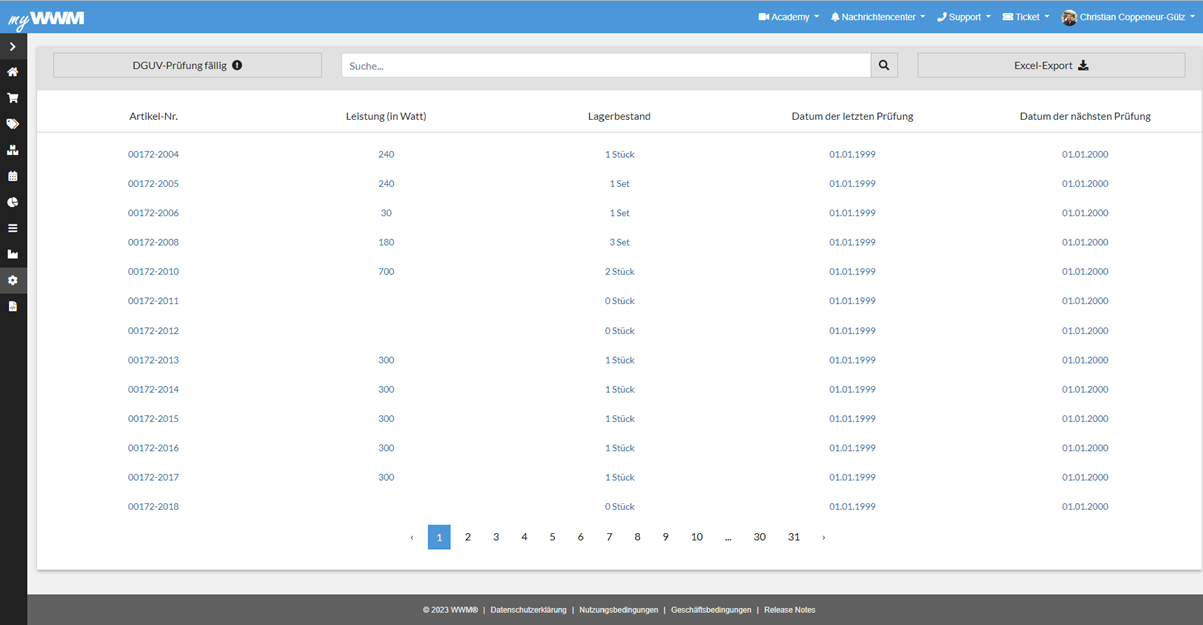Click the next page arrow in pagination
The width and height of the screenshot is (1203, 625).
pyautogui.click(x=824, y=537)
